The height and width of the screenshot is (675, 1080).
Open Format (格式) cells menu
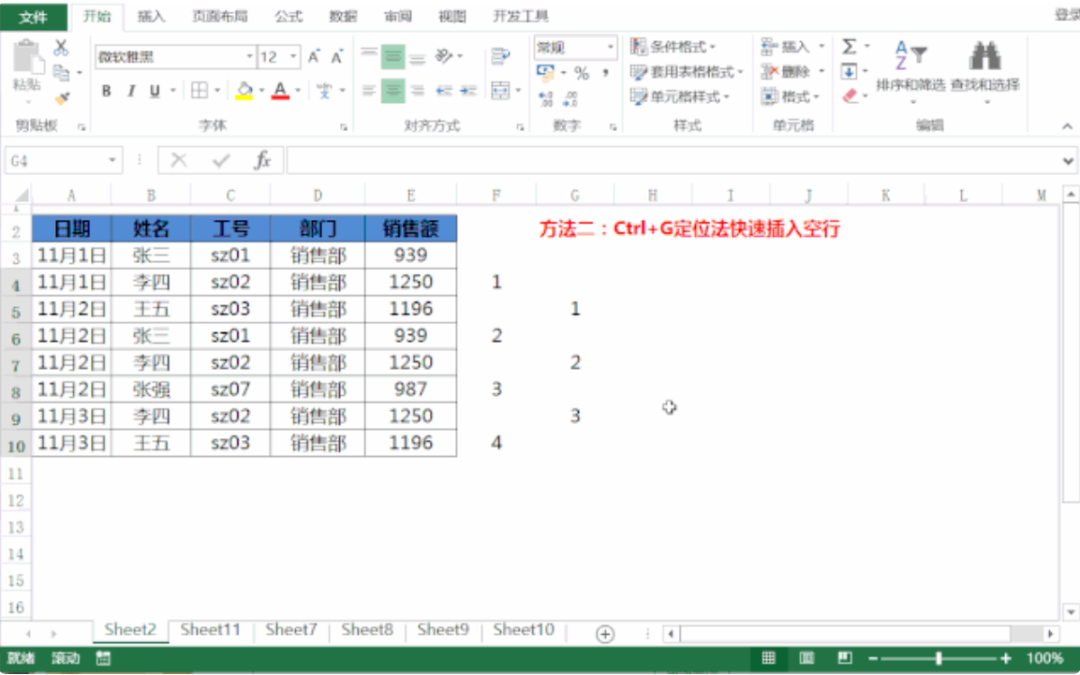pyautogui.click(x=790, y=96)
